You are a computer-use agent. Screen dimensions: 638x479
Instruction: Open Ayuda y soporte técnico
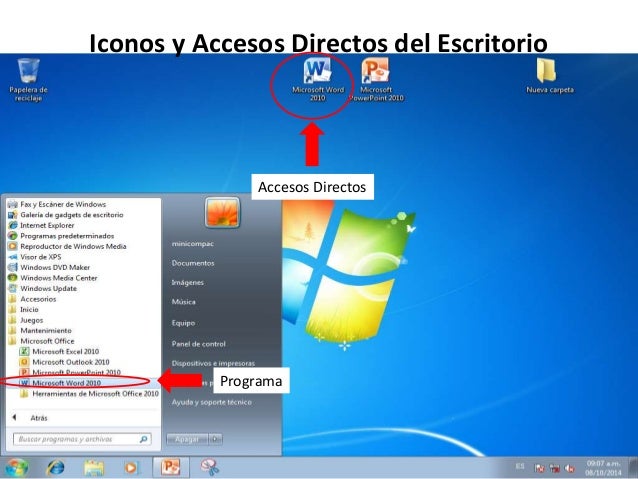pos(212,402)
